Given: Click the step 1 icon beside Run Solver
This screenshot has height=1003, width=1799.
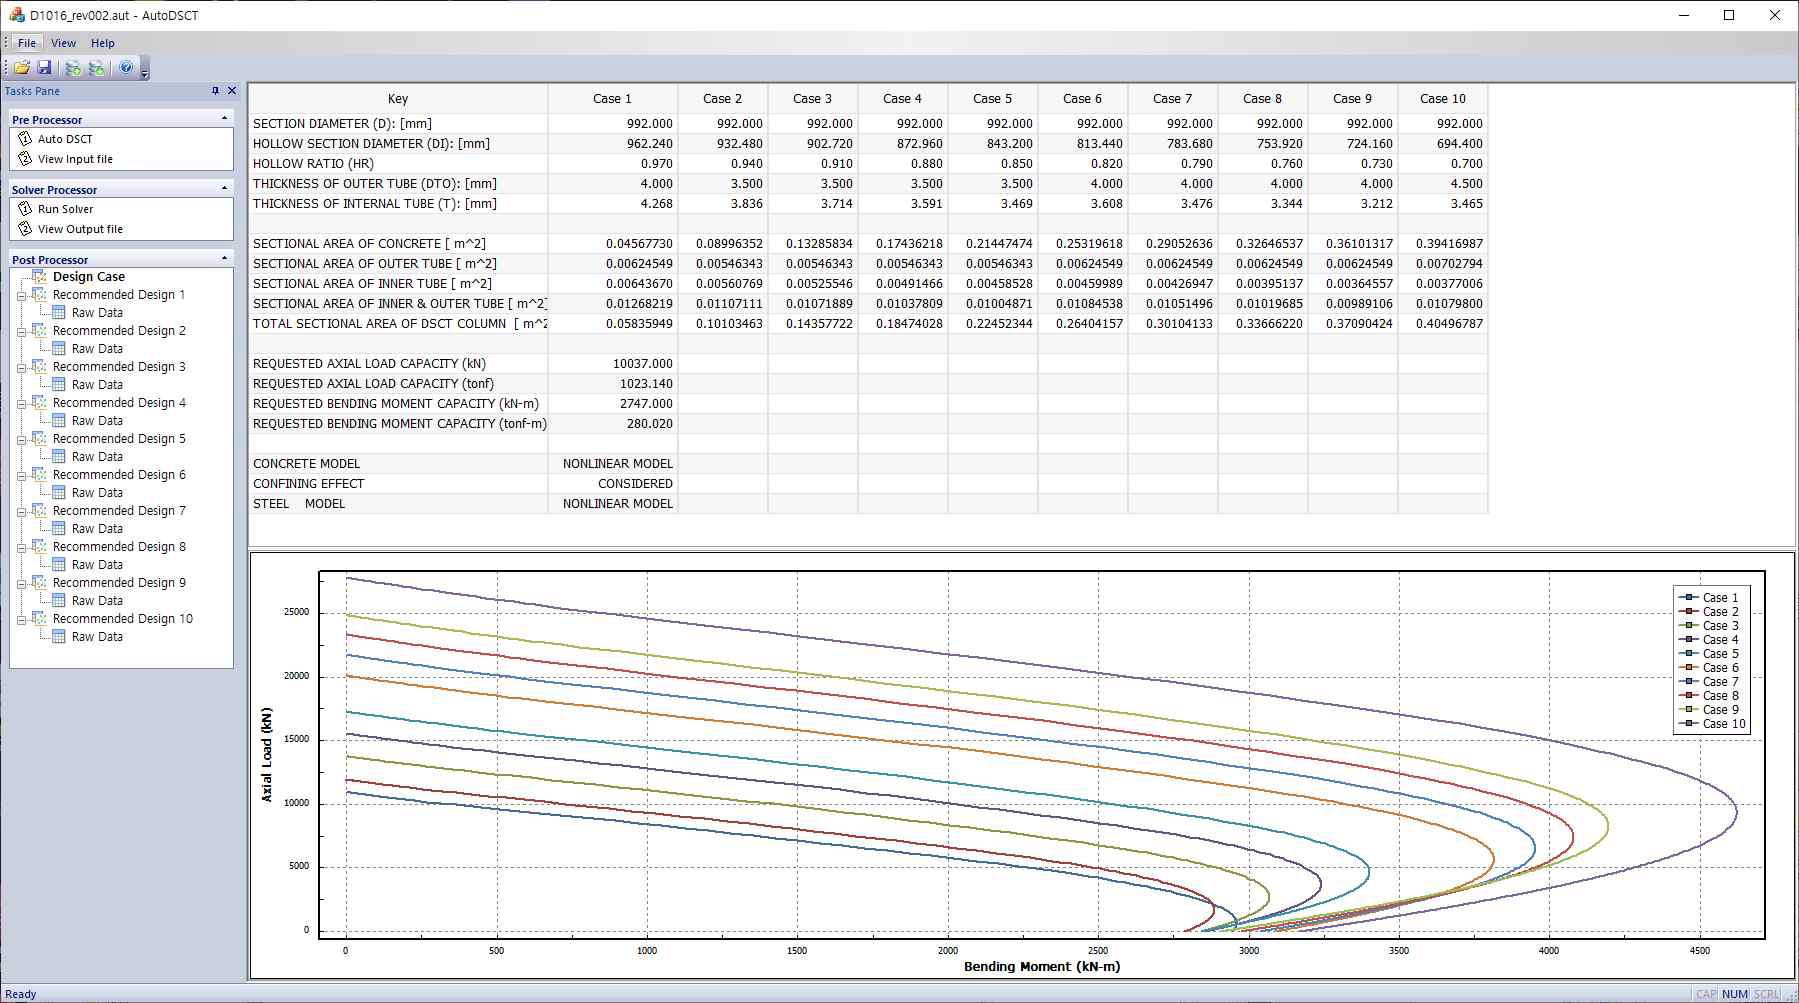Looking at the screenshot, I should click(x=25, y=209).
